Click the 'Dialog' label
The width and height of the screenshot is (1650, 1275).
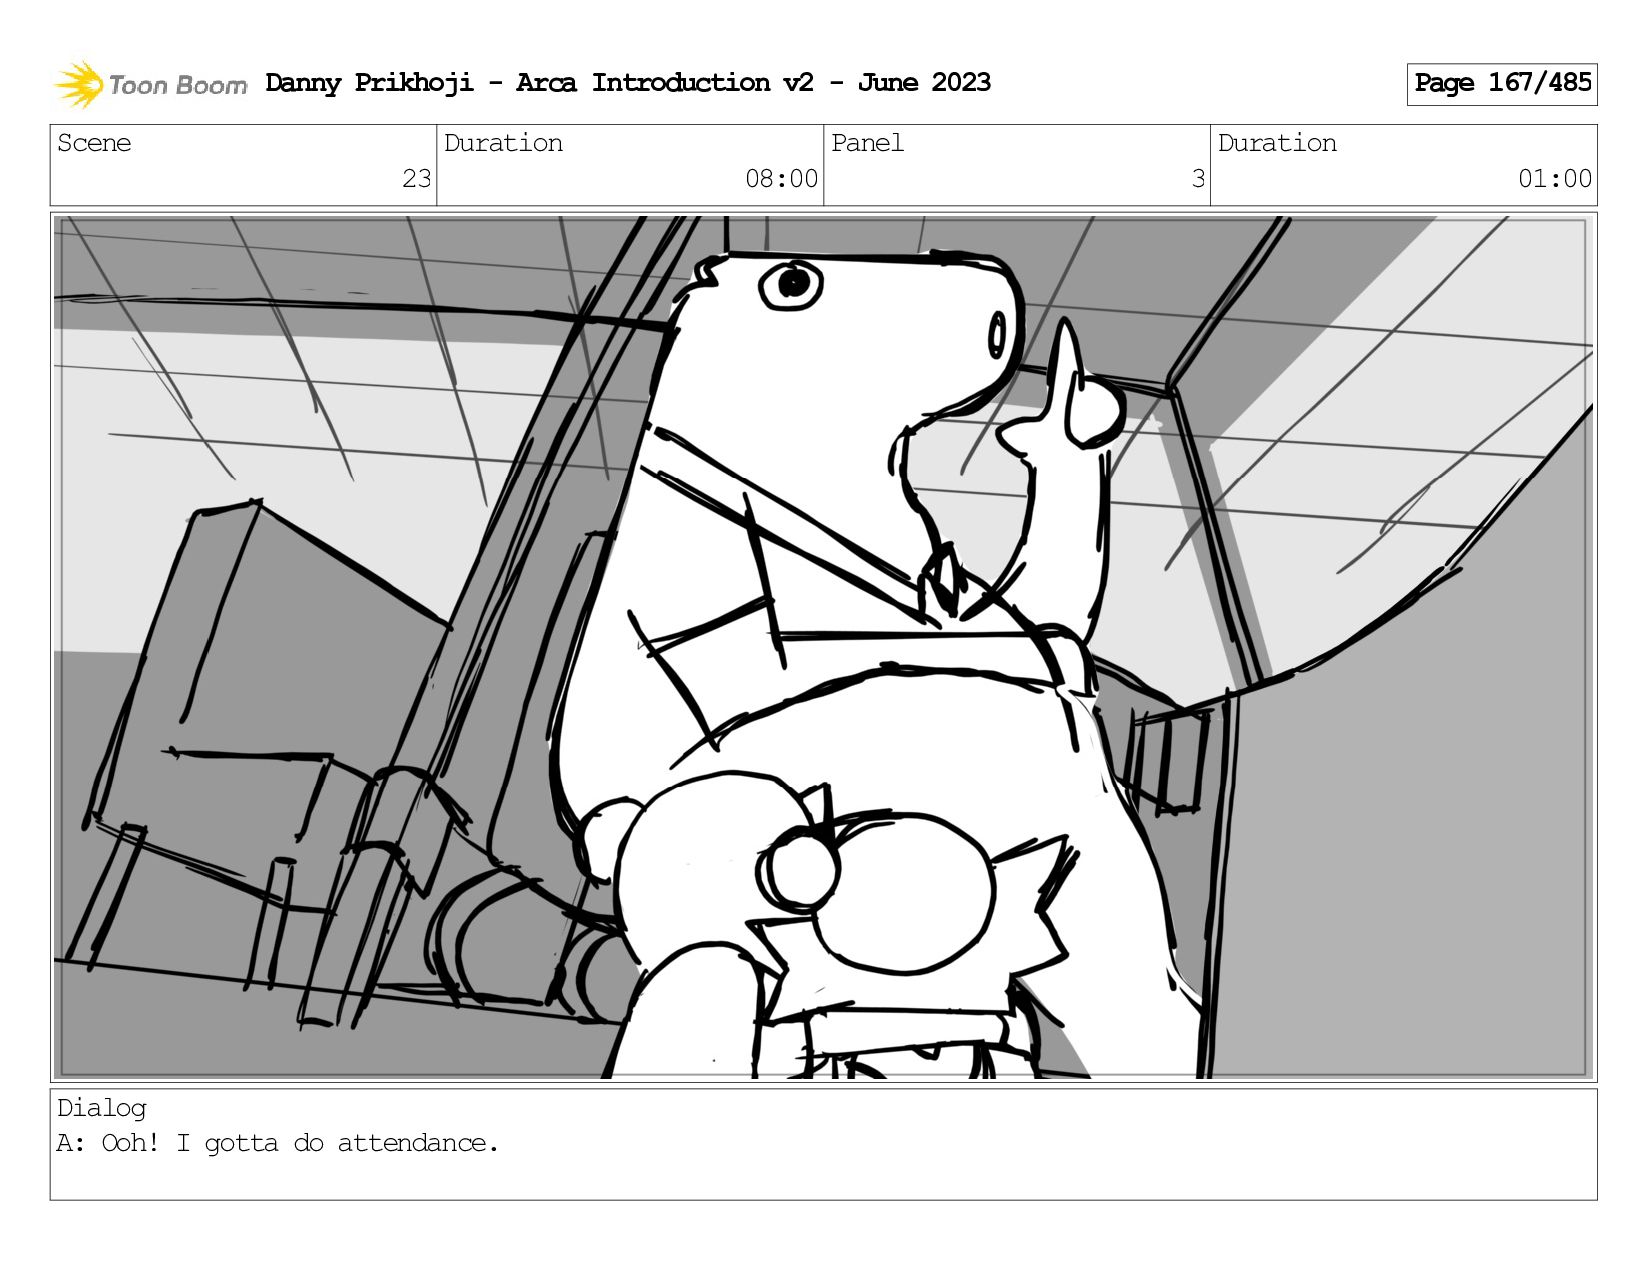[x=102, y=1108]
